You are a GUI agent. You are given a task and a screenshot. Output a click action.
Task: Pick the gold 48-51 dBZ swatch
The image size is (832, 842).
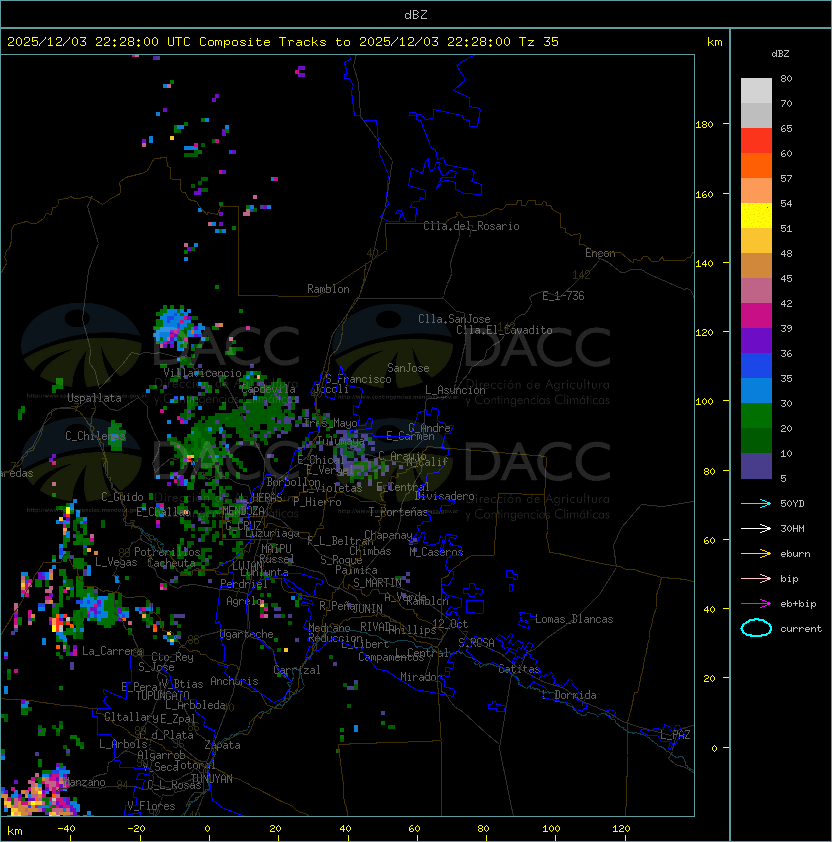(756, 241)
